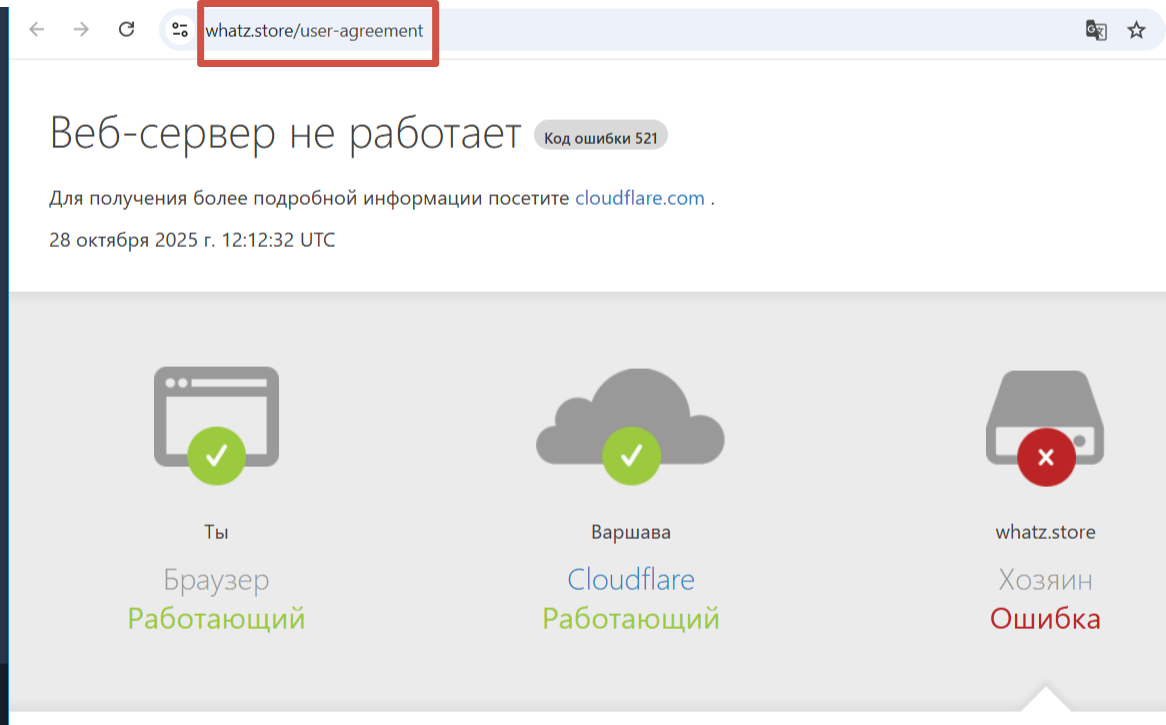1166x725 pixels.
Task: Click the browser back arrow
Action: [x=37, y=29]
